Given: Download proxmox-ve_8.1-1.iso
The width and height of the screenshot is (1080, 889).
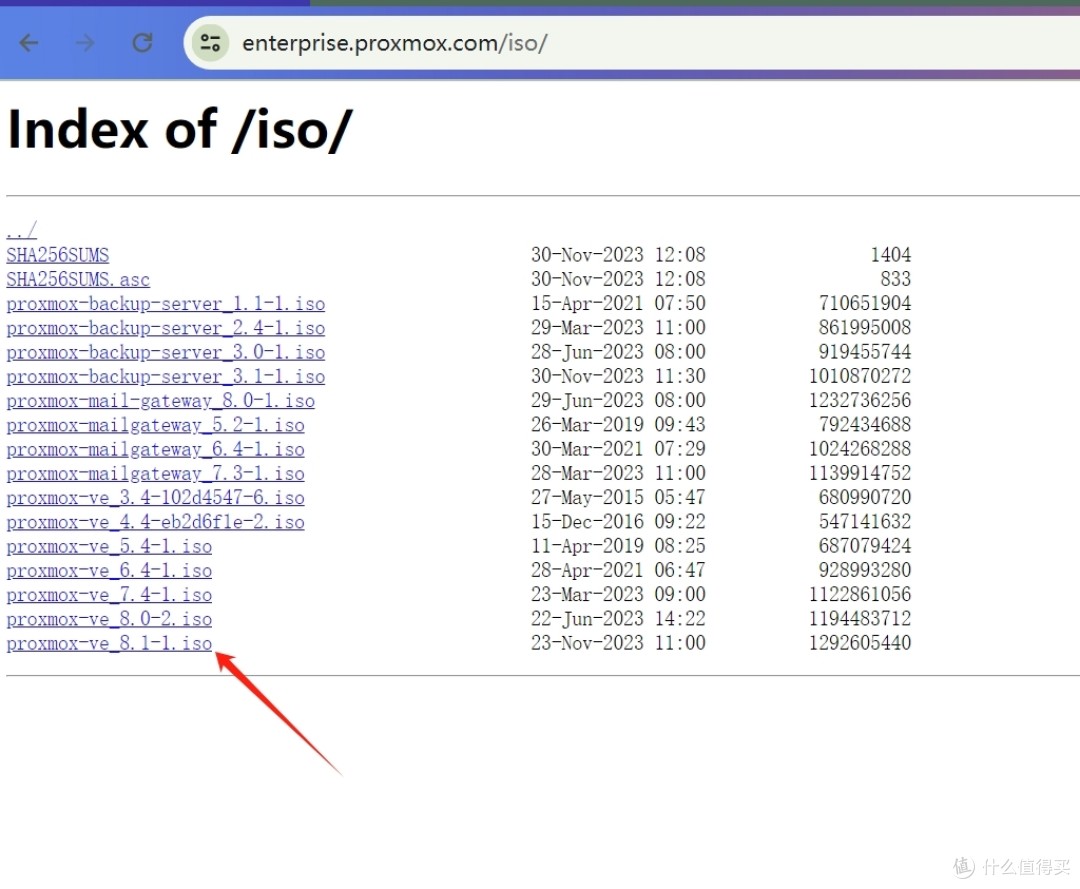Looking at the screenshot, I should (110, 643).
